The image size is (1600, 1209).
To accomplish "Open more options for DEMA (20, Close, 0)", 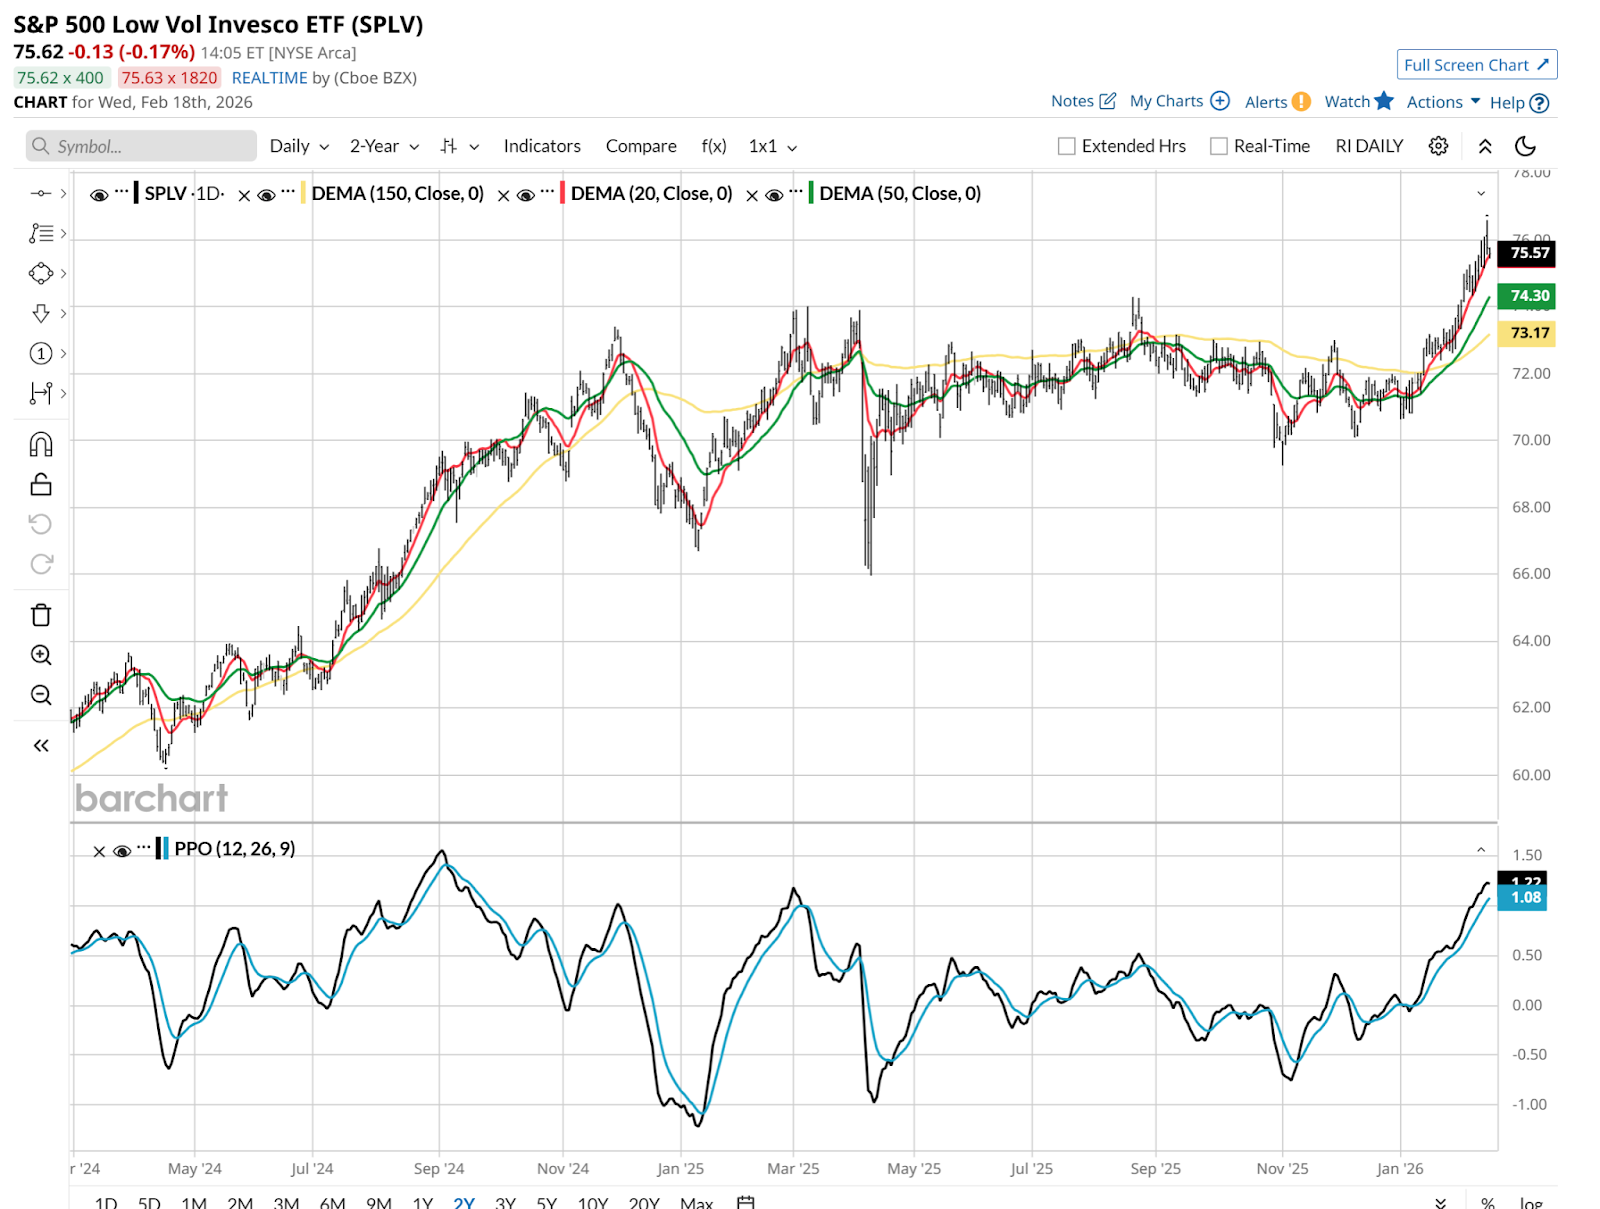I will point(547,190).
